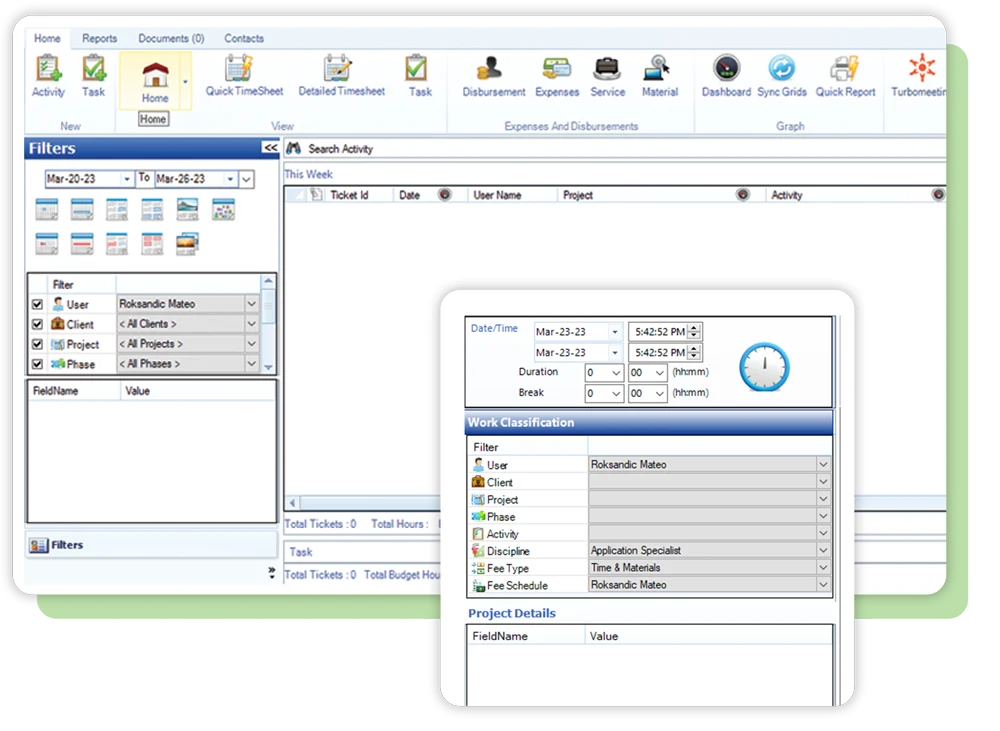Open the Mar-26-23 end date dropdown
1000x731 pixels.
tap(230, 179)
